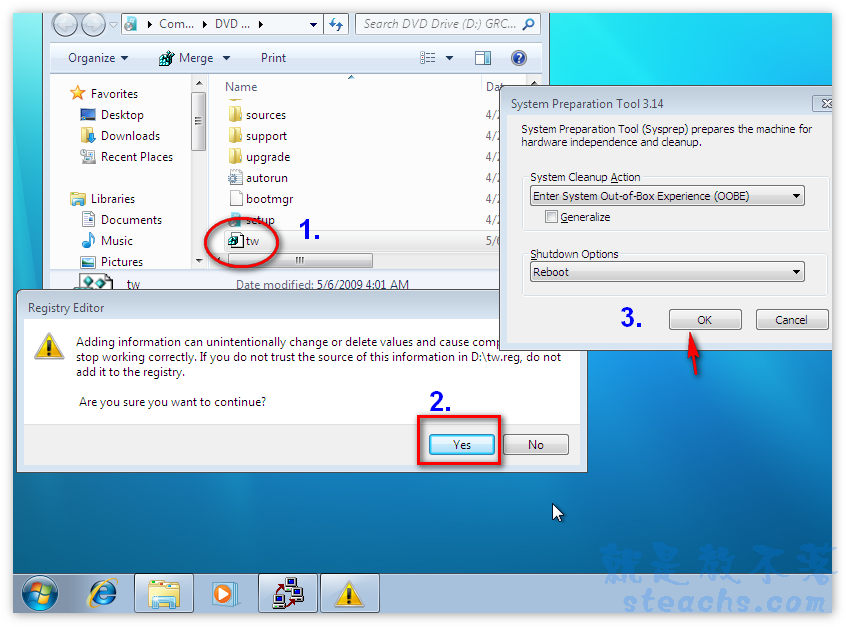
Task: Open the view options dropdown arrow
Action: tap(449, 58)
